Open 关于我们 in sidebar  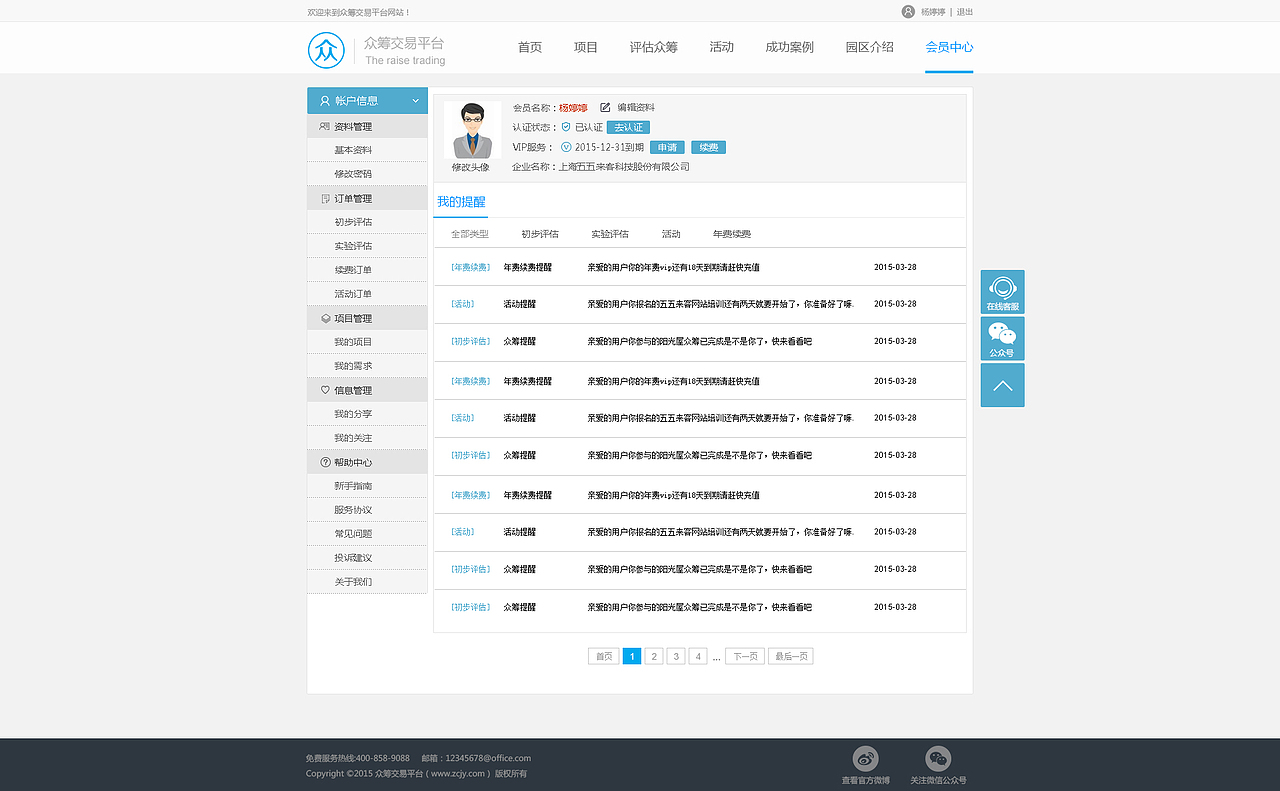pos(353,582)
